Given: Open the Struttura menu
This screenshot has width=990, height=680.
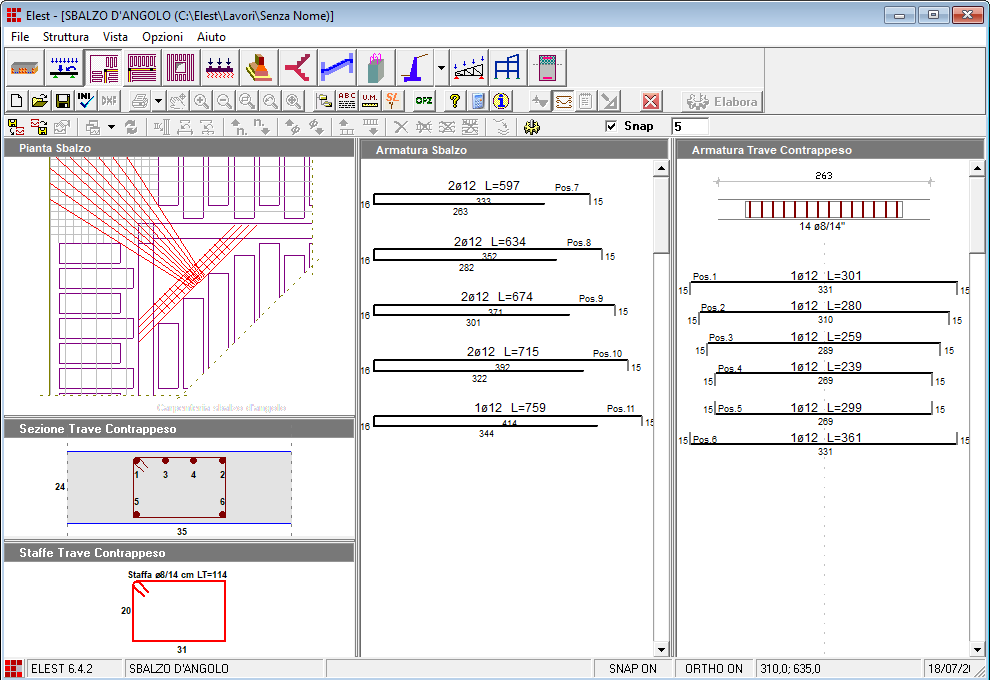Looking at the screenshot, I should coord(66,37).
